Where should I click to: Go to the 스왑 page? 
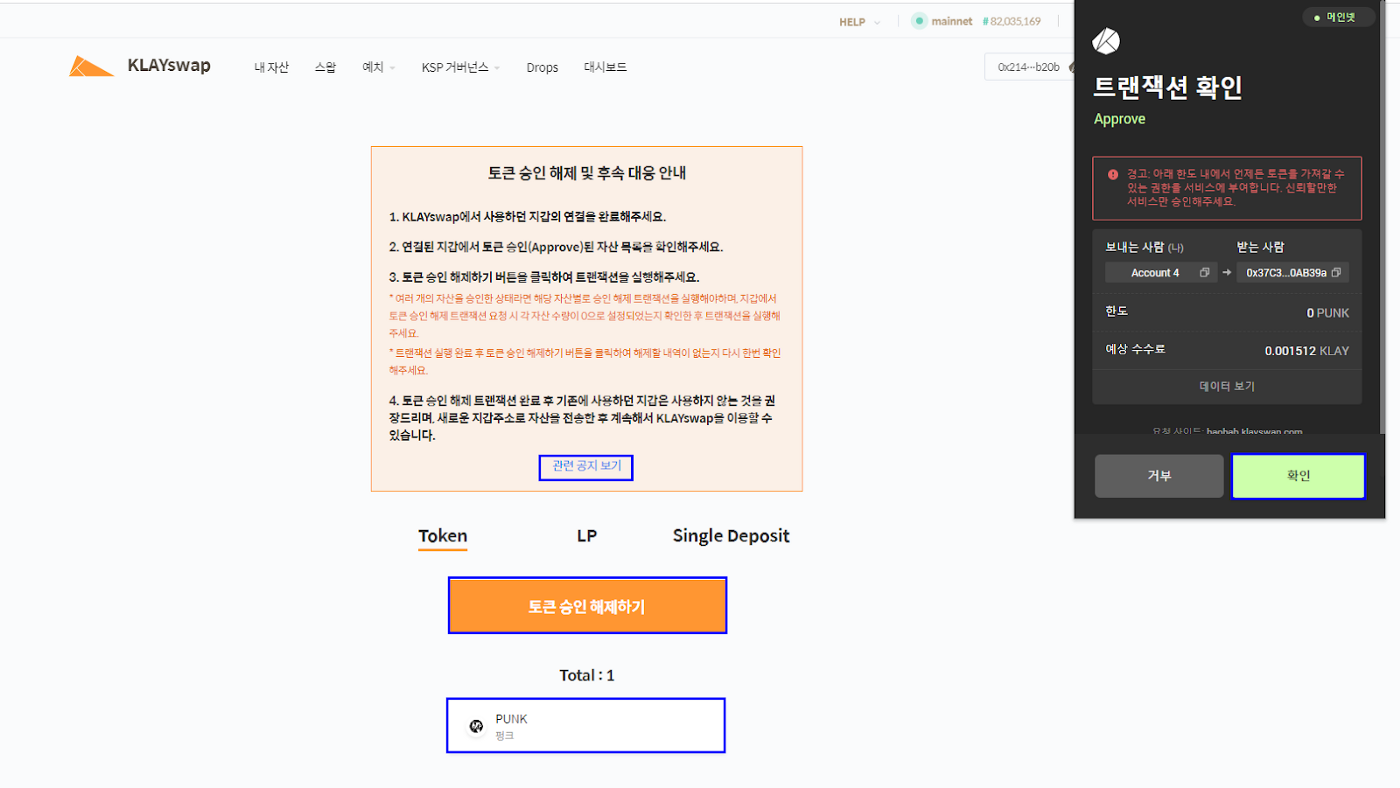tap(325, 68)
